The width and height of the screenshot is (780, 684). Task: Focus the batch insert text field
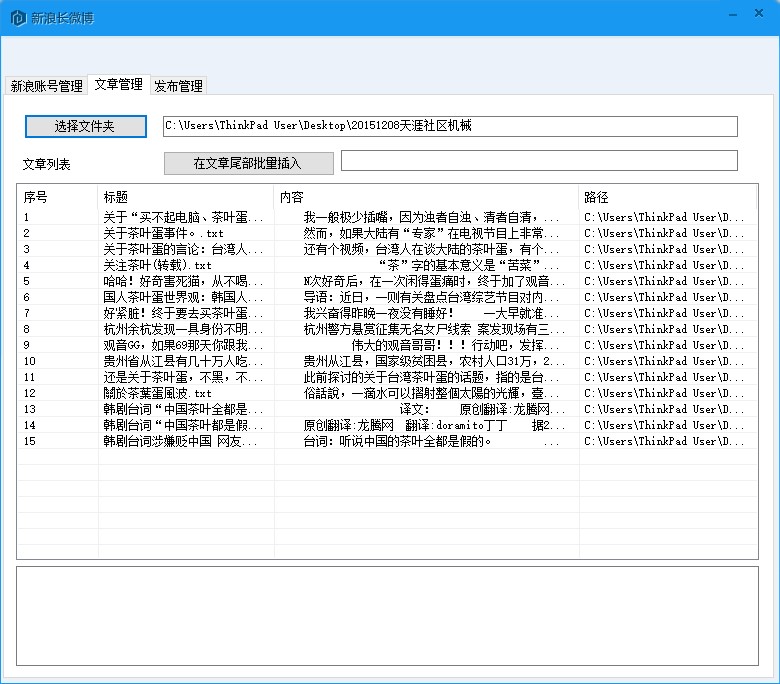click(539, 161)
